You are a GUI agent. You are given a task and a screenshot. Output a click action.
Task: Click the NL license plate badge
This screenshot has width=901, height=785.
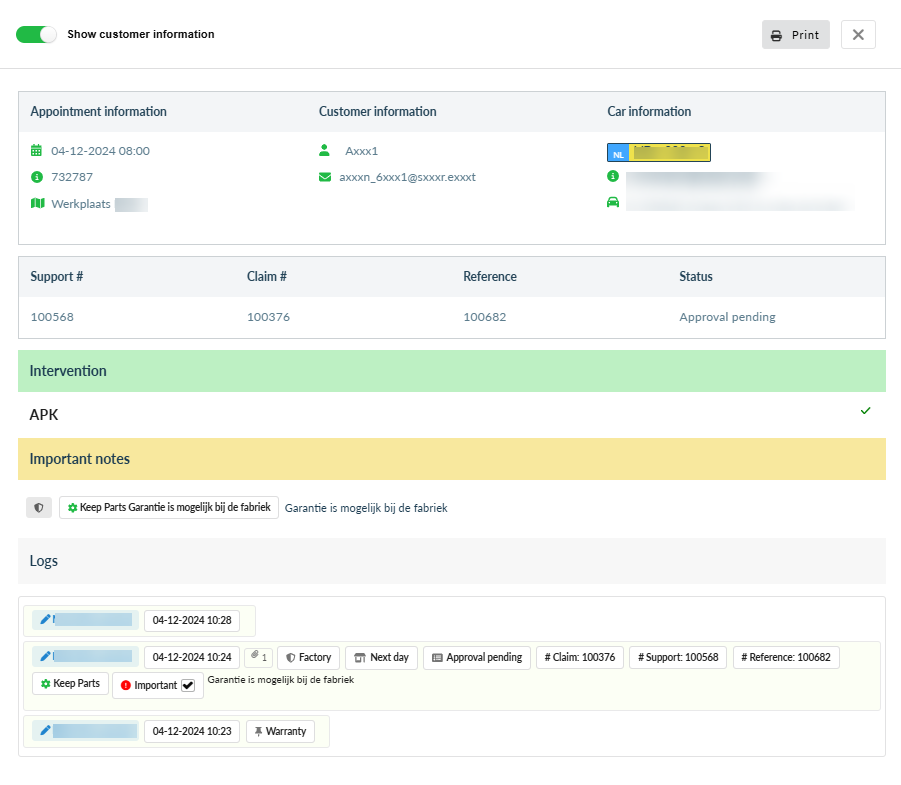point(658,153)
